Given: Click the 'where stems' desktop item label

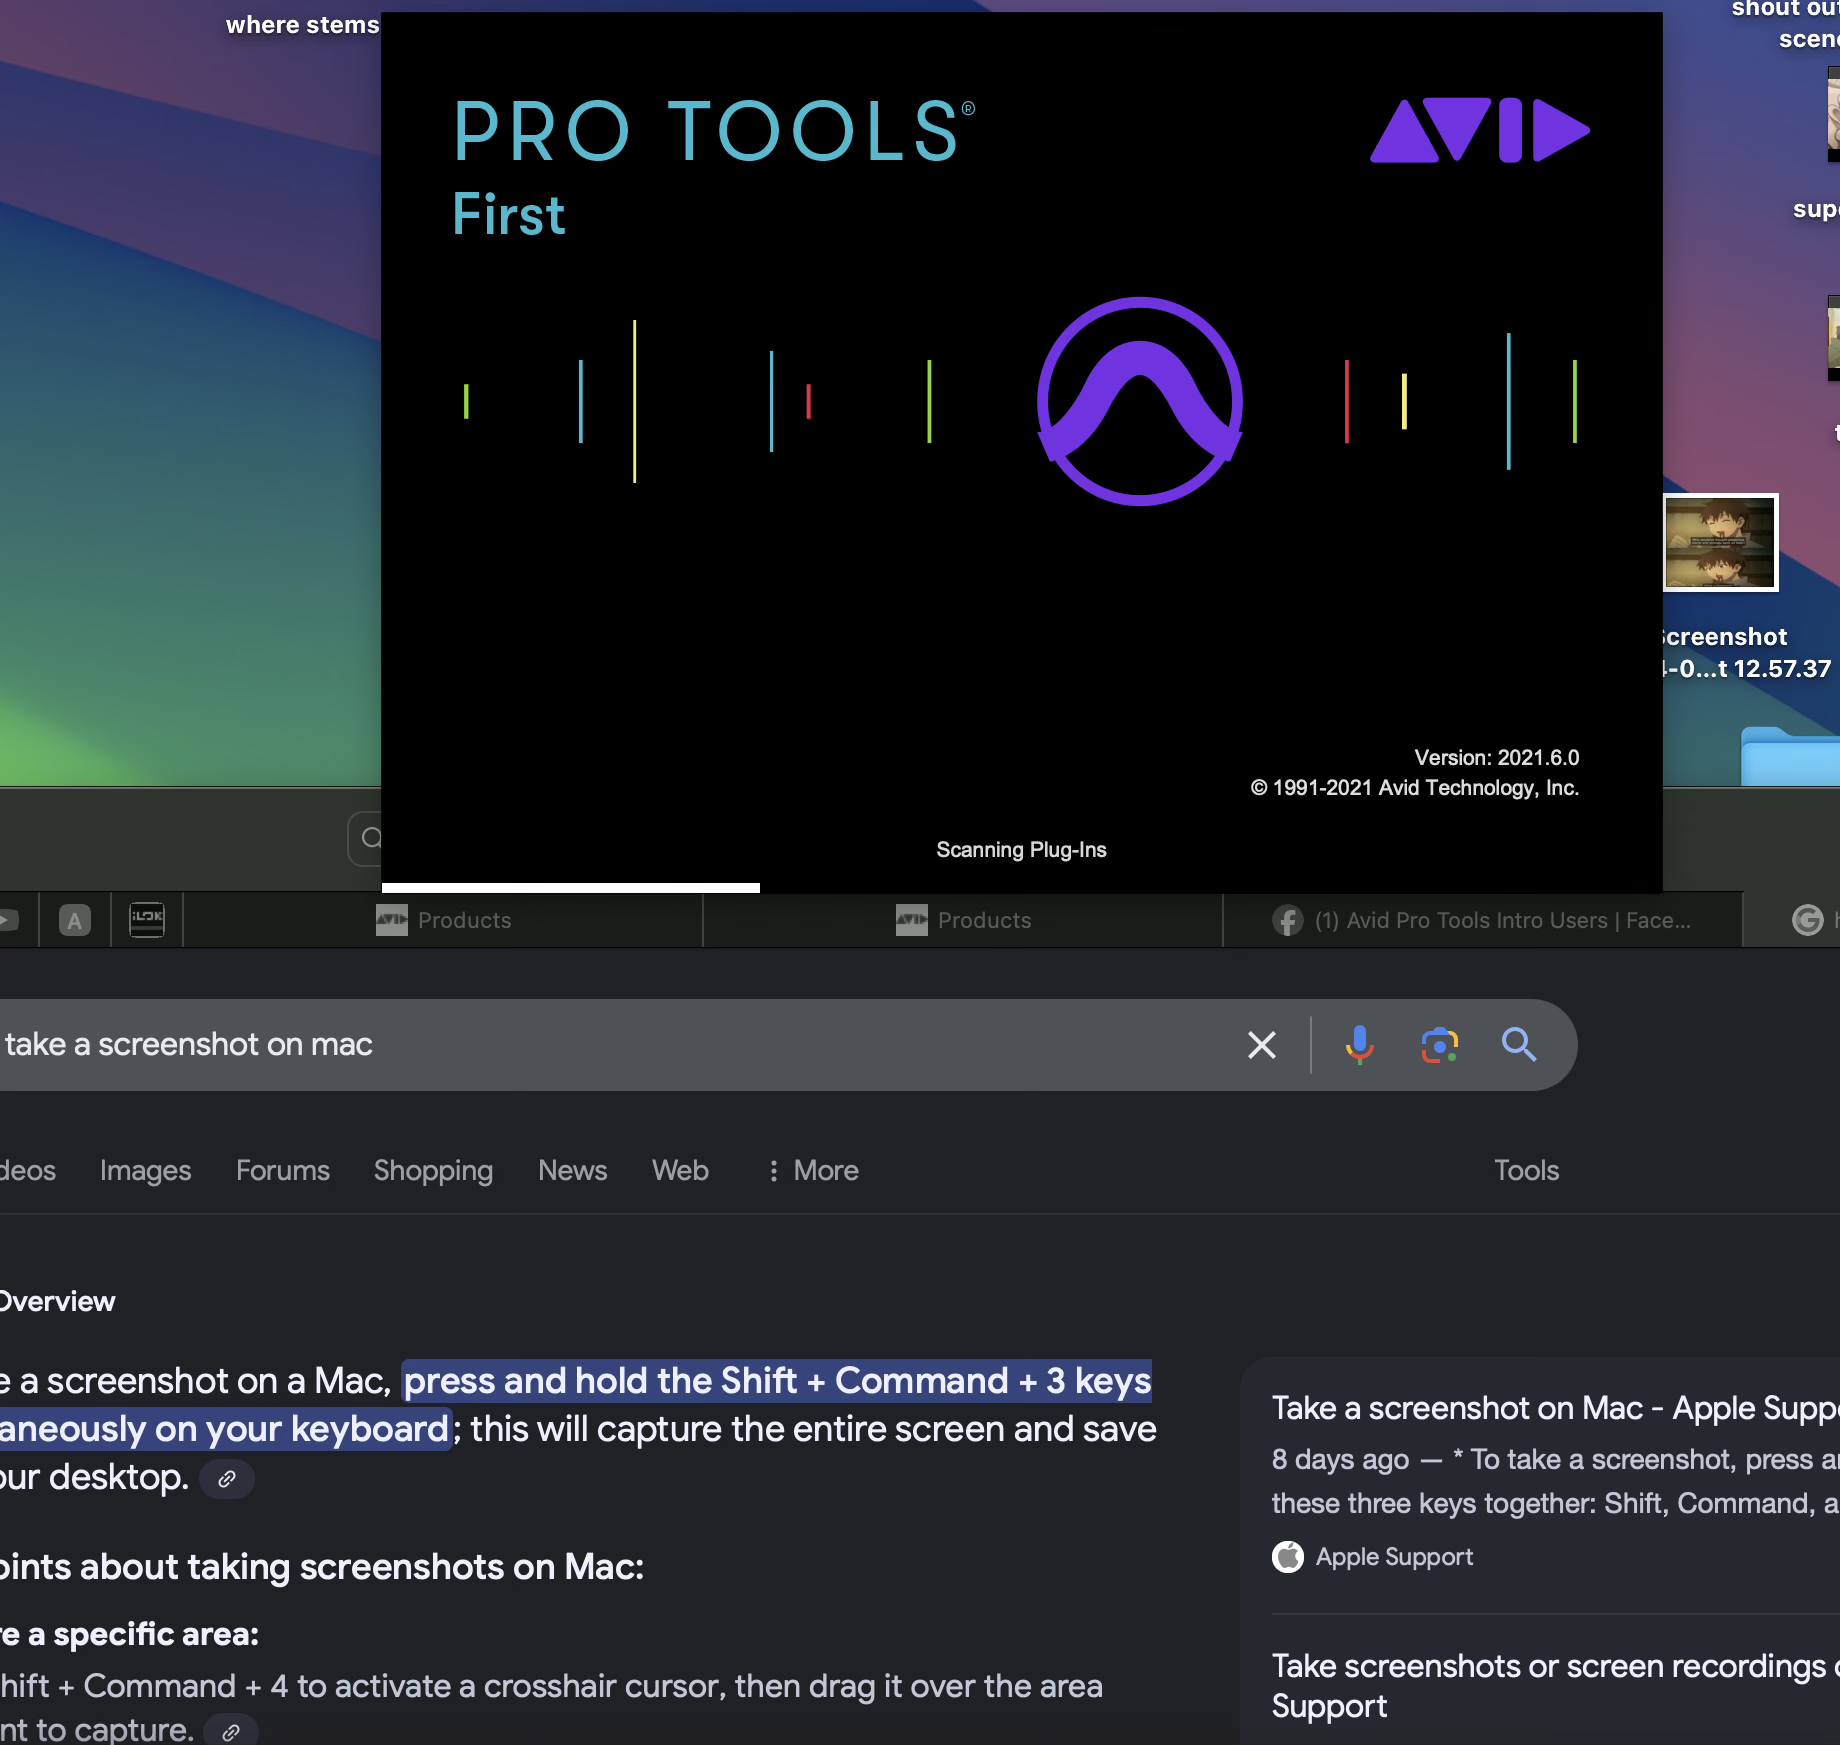Looking at the screenshot, I should click(302, 25).
